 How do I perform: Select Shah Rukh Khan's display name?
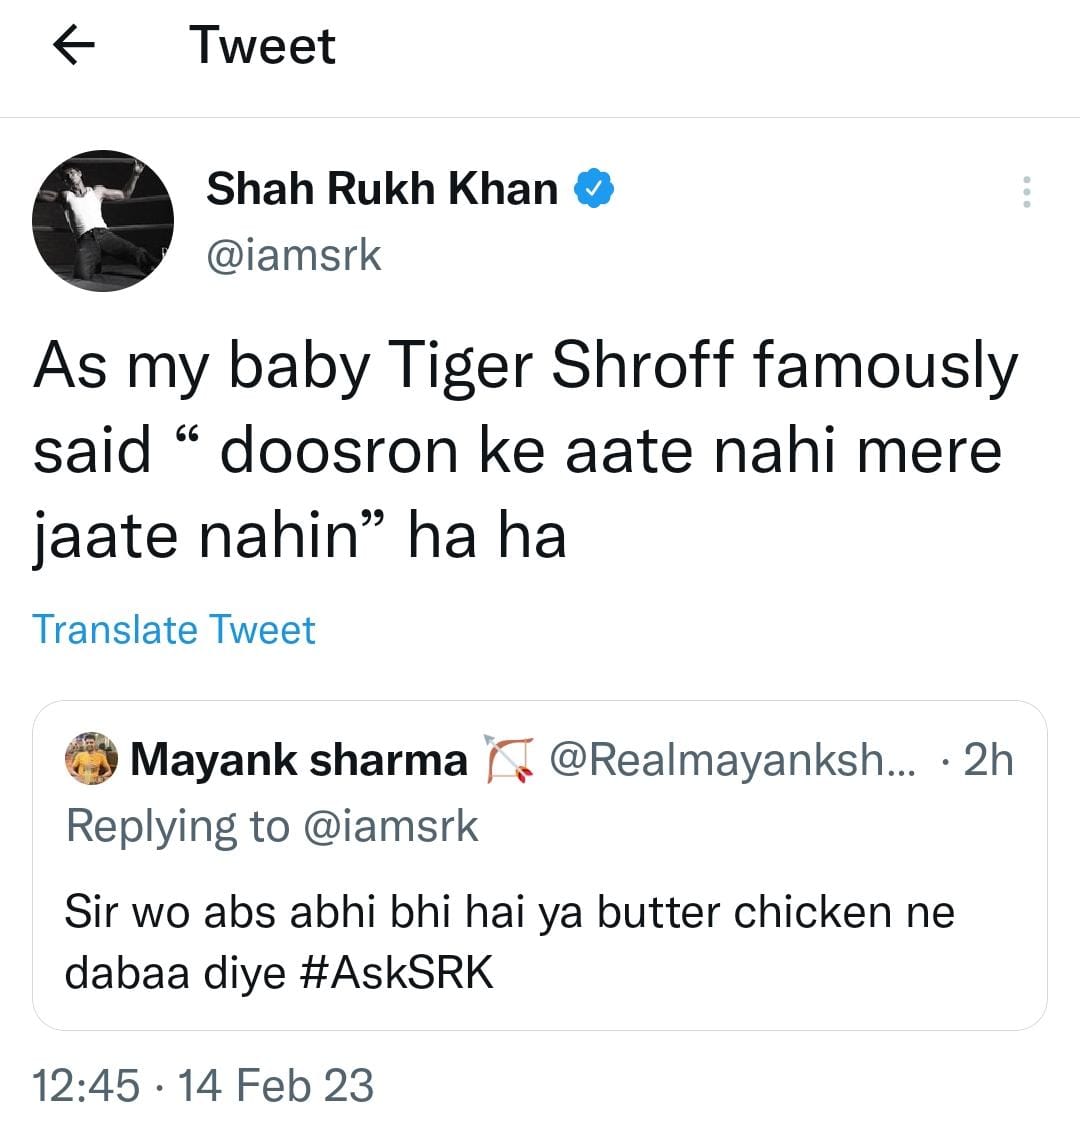tap(381, 186)
